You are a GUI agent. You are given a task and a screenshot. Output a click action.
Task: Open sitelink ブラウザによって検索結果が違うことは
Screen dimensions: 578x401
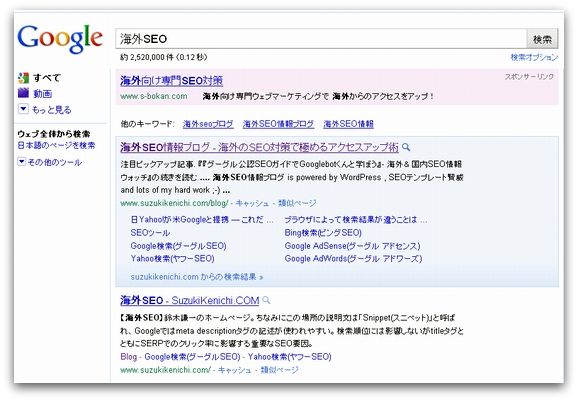(x=356, y=220)
